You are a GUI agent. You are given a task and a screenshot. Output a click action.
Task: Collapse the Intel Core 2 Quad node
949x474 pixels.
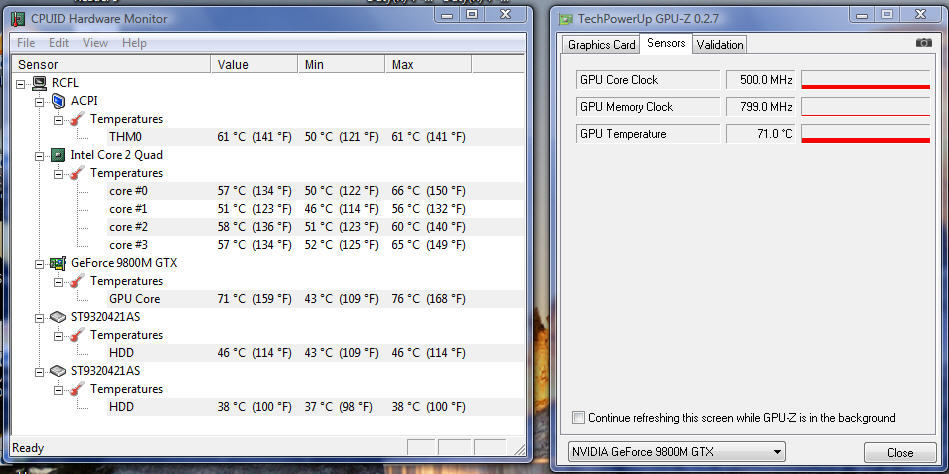click(x=40, y=155)
